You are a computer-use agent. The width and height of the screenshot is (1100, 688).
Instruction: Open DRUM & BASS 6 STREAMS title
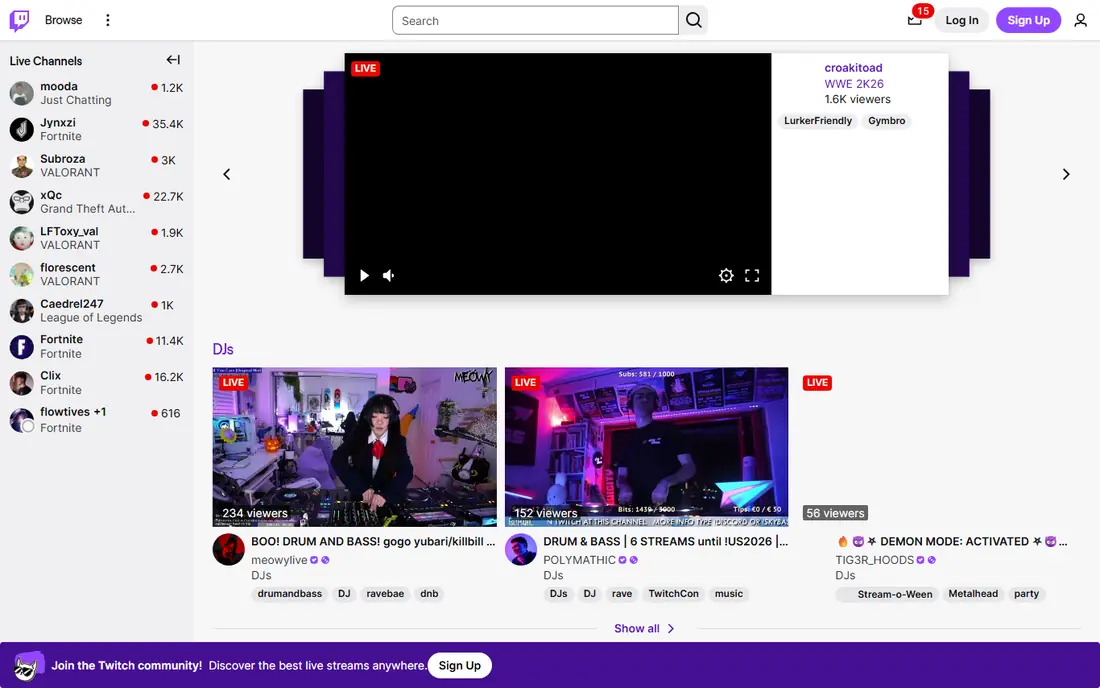tap(666, 541)
